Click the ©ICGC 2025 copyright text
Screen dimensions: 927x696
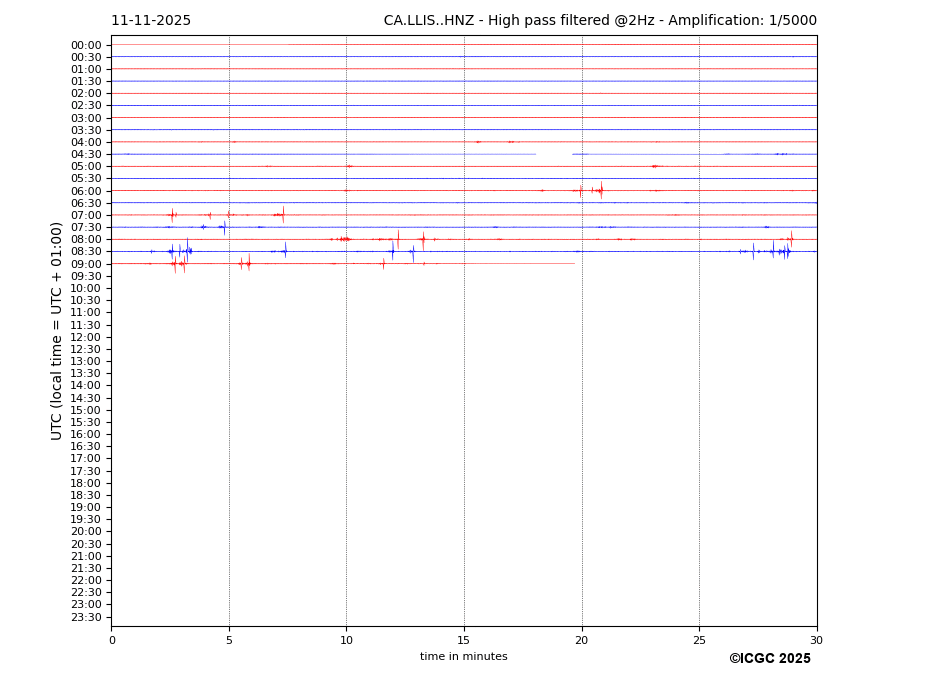click(x=769, y=659)
